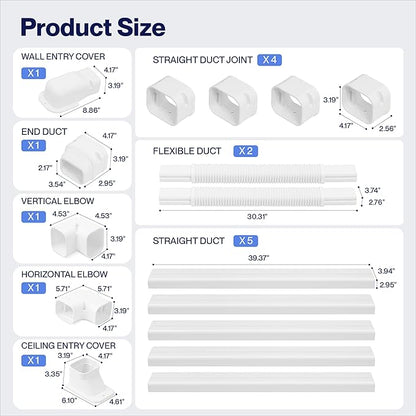Click the Wall Entry Cover product image

[70, 87]
